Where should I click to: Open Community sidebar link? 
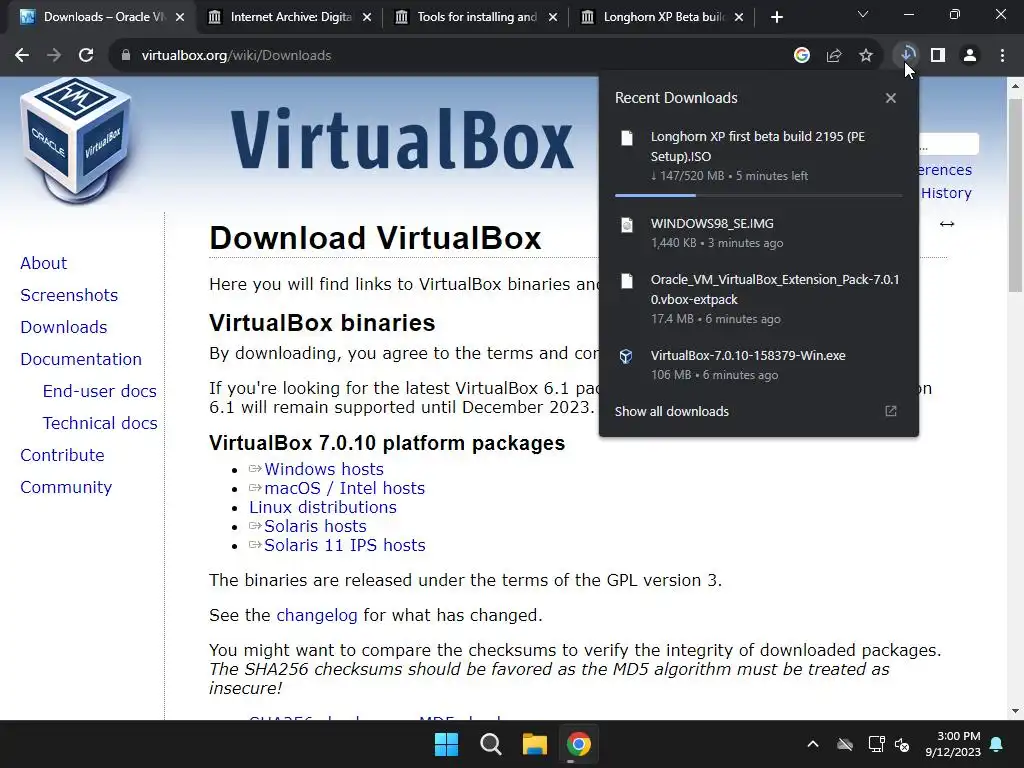66,487
